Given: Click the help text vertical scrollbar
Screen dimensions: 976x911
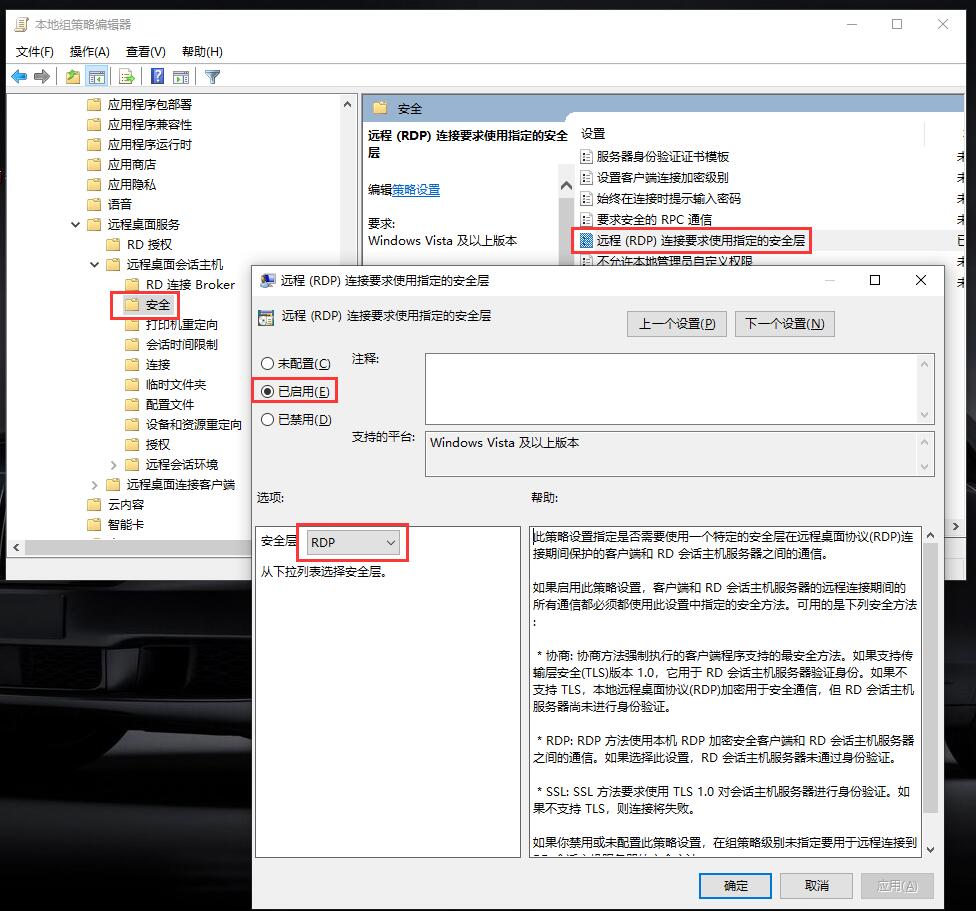Looking at the screenshot, I should click(x=929, y=680).
